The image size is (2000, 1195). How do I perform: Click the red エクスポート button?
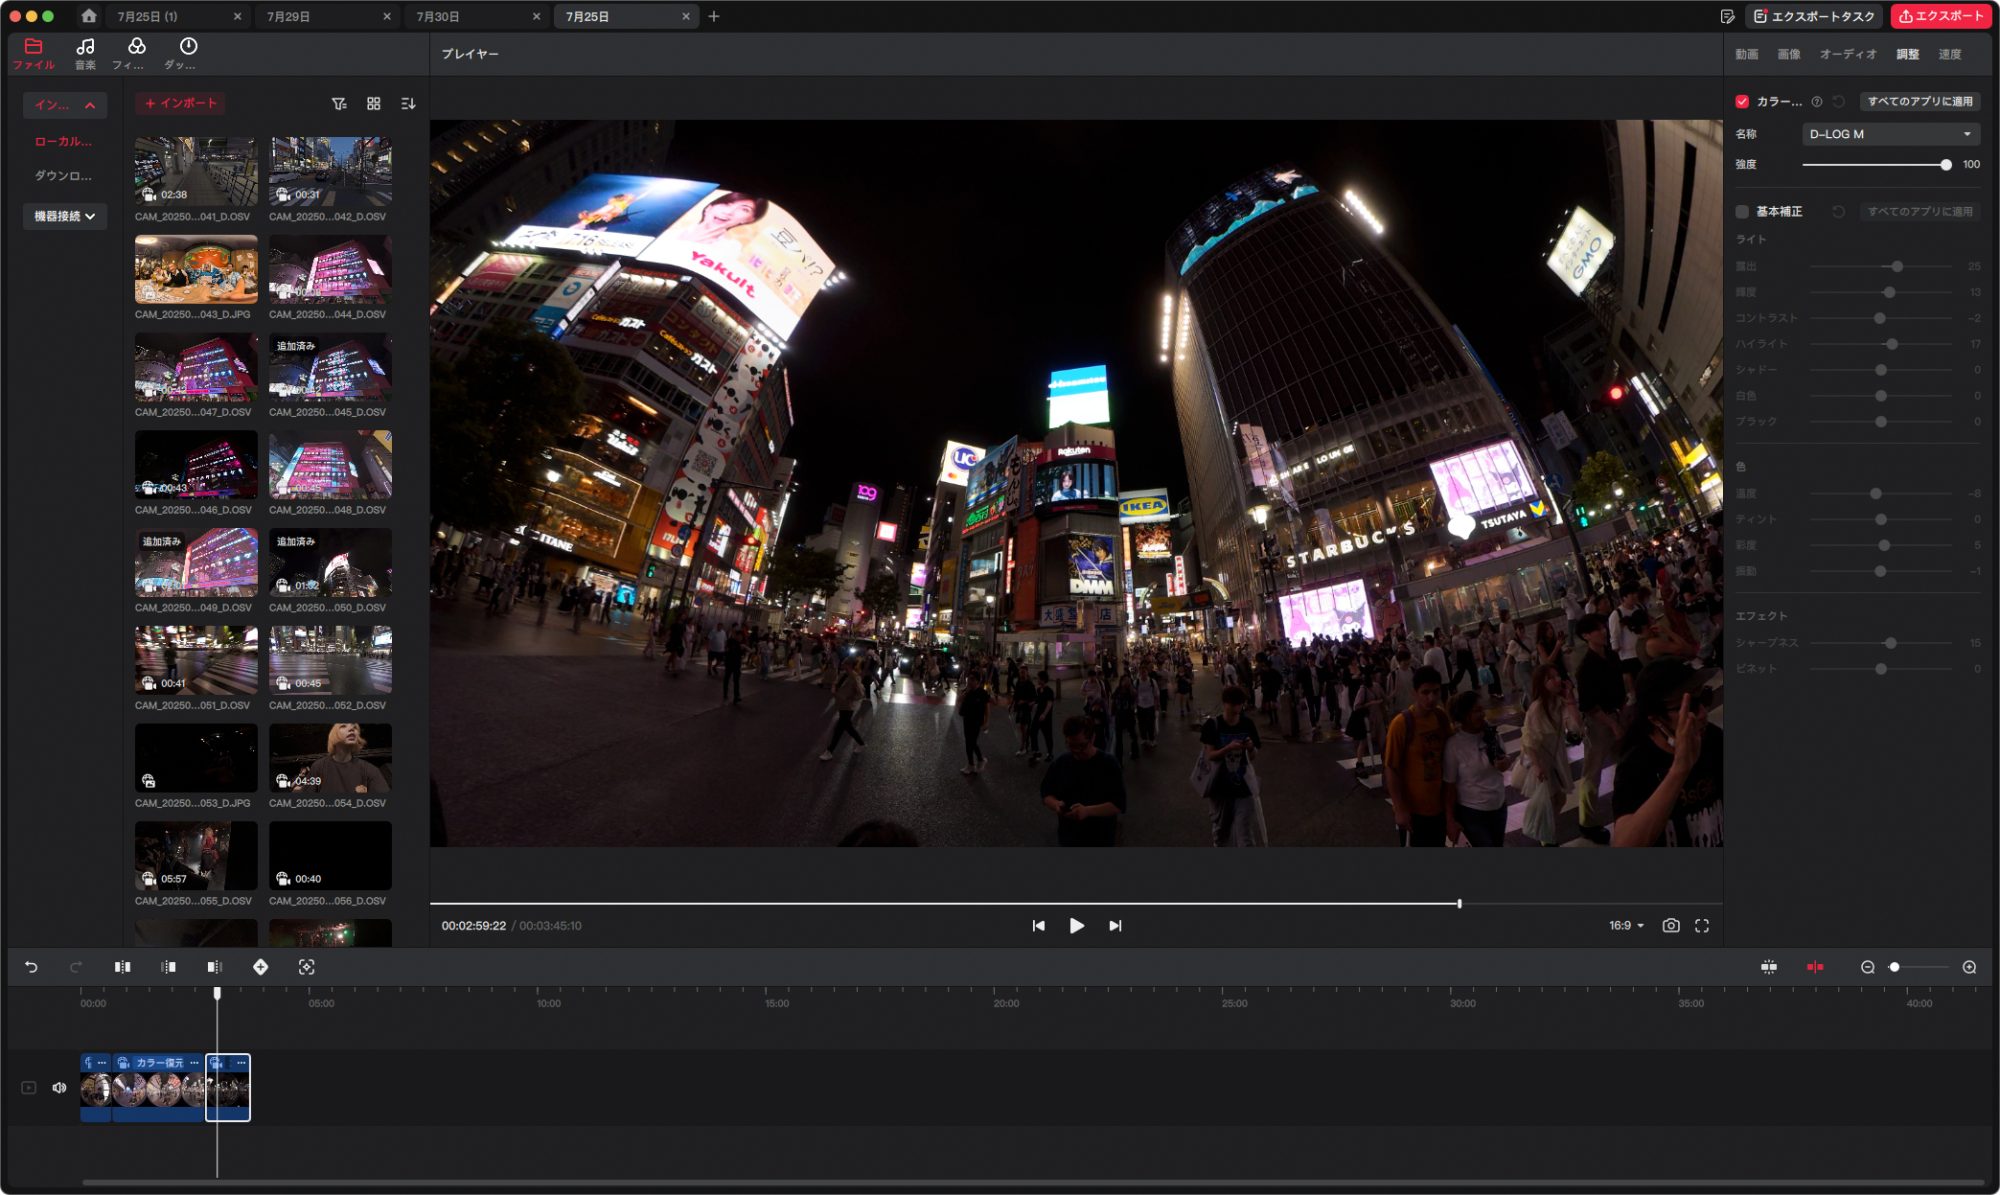tap(1941, 16)
